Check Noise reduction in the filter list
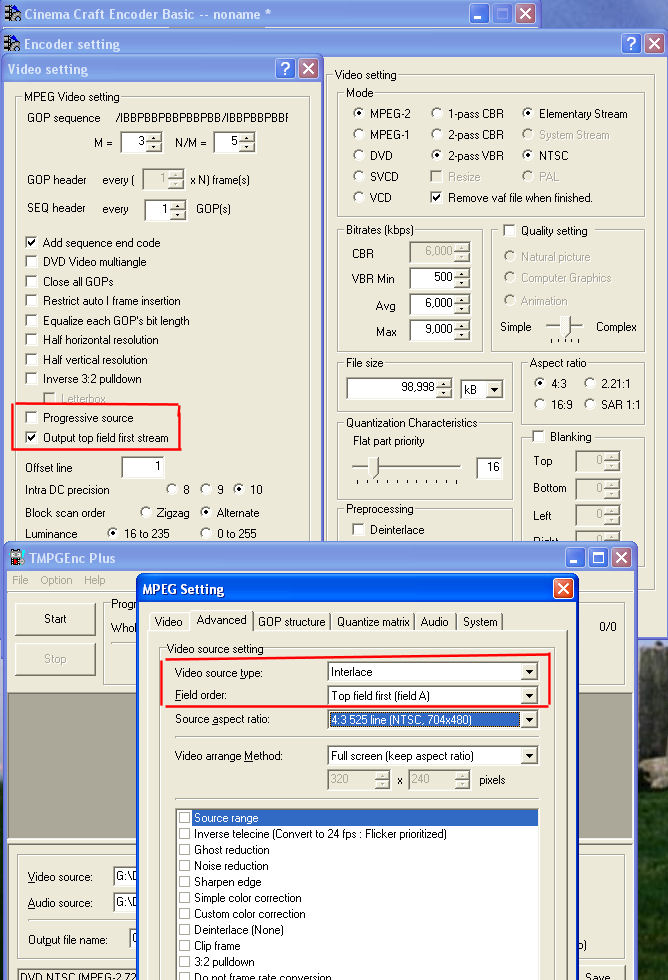The height and width of the screenshot is (980, 668). [185, 866]
